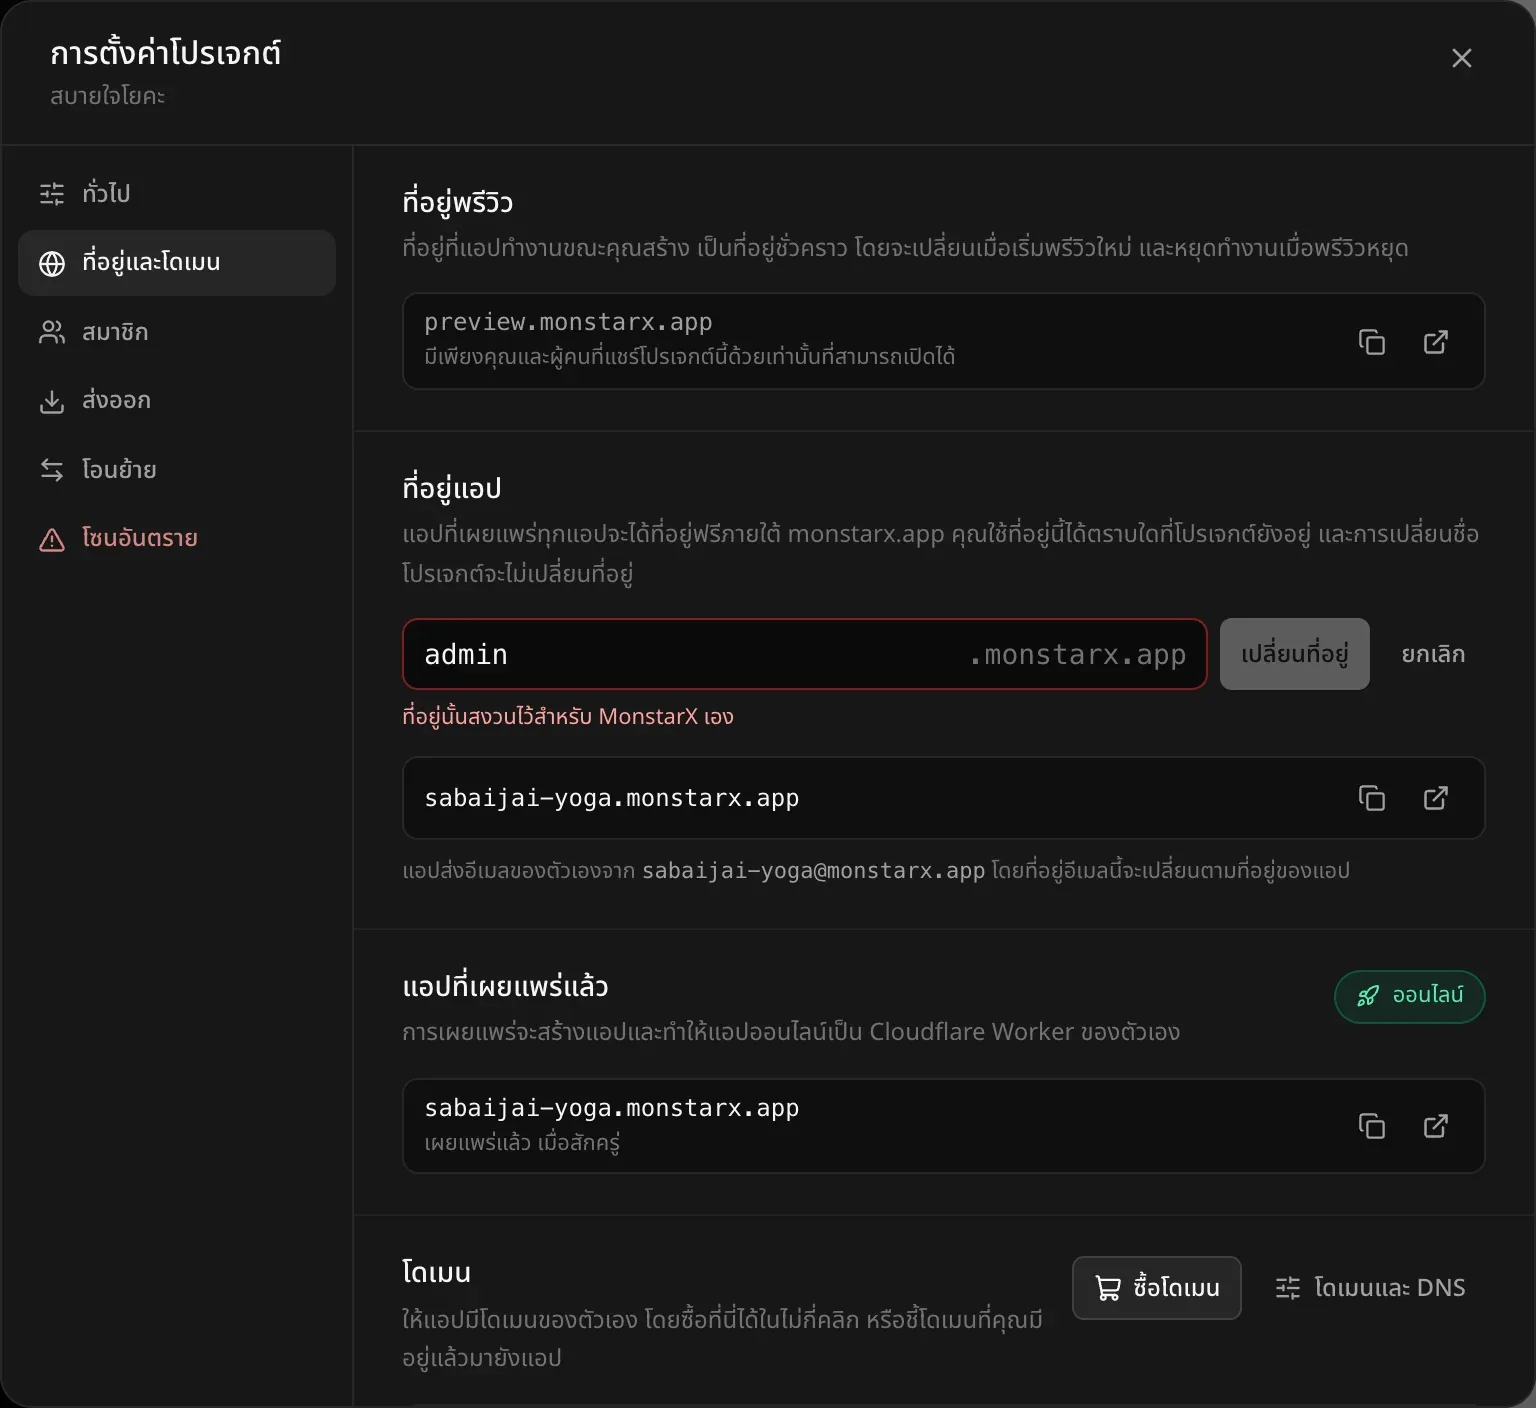Open the published app URL externally
Viewport: 1536px width, 1408px height.
coord(1436,1126)
